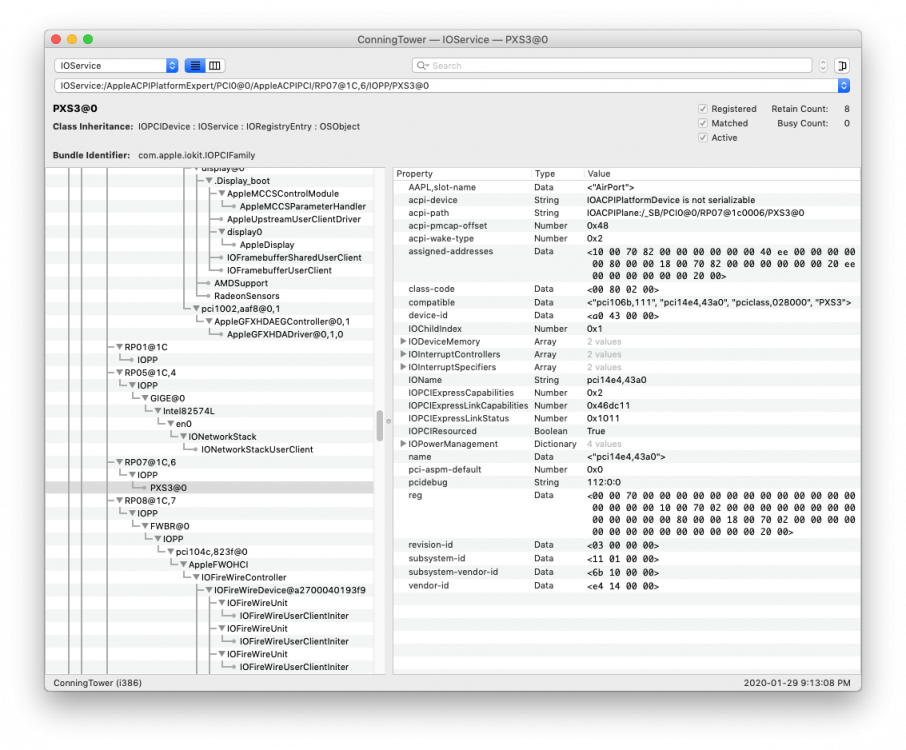
Task: Select the RadeonSensors tree entry
Action: tap(247, 296)
